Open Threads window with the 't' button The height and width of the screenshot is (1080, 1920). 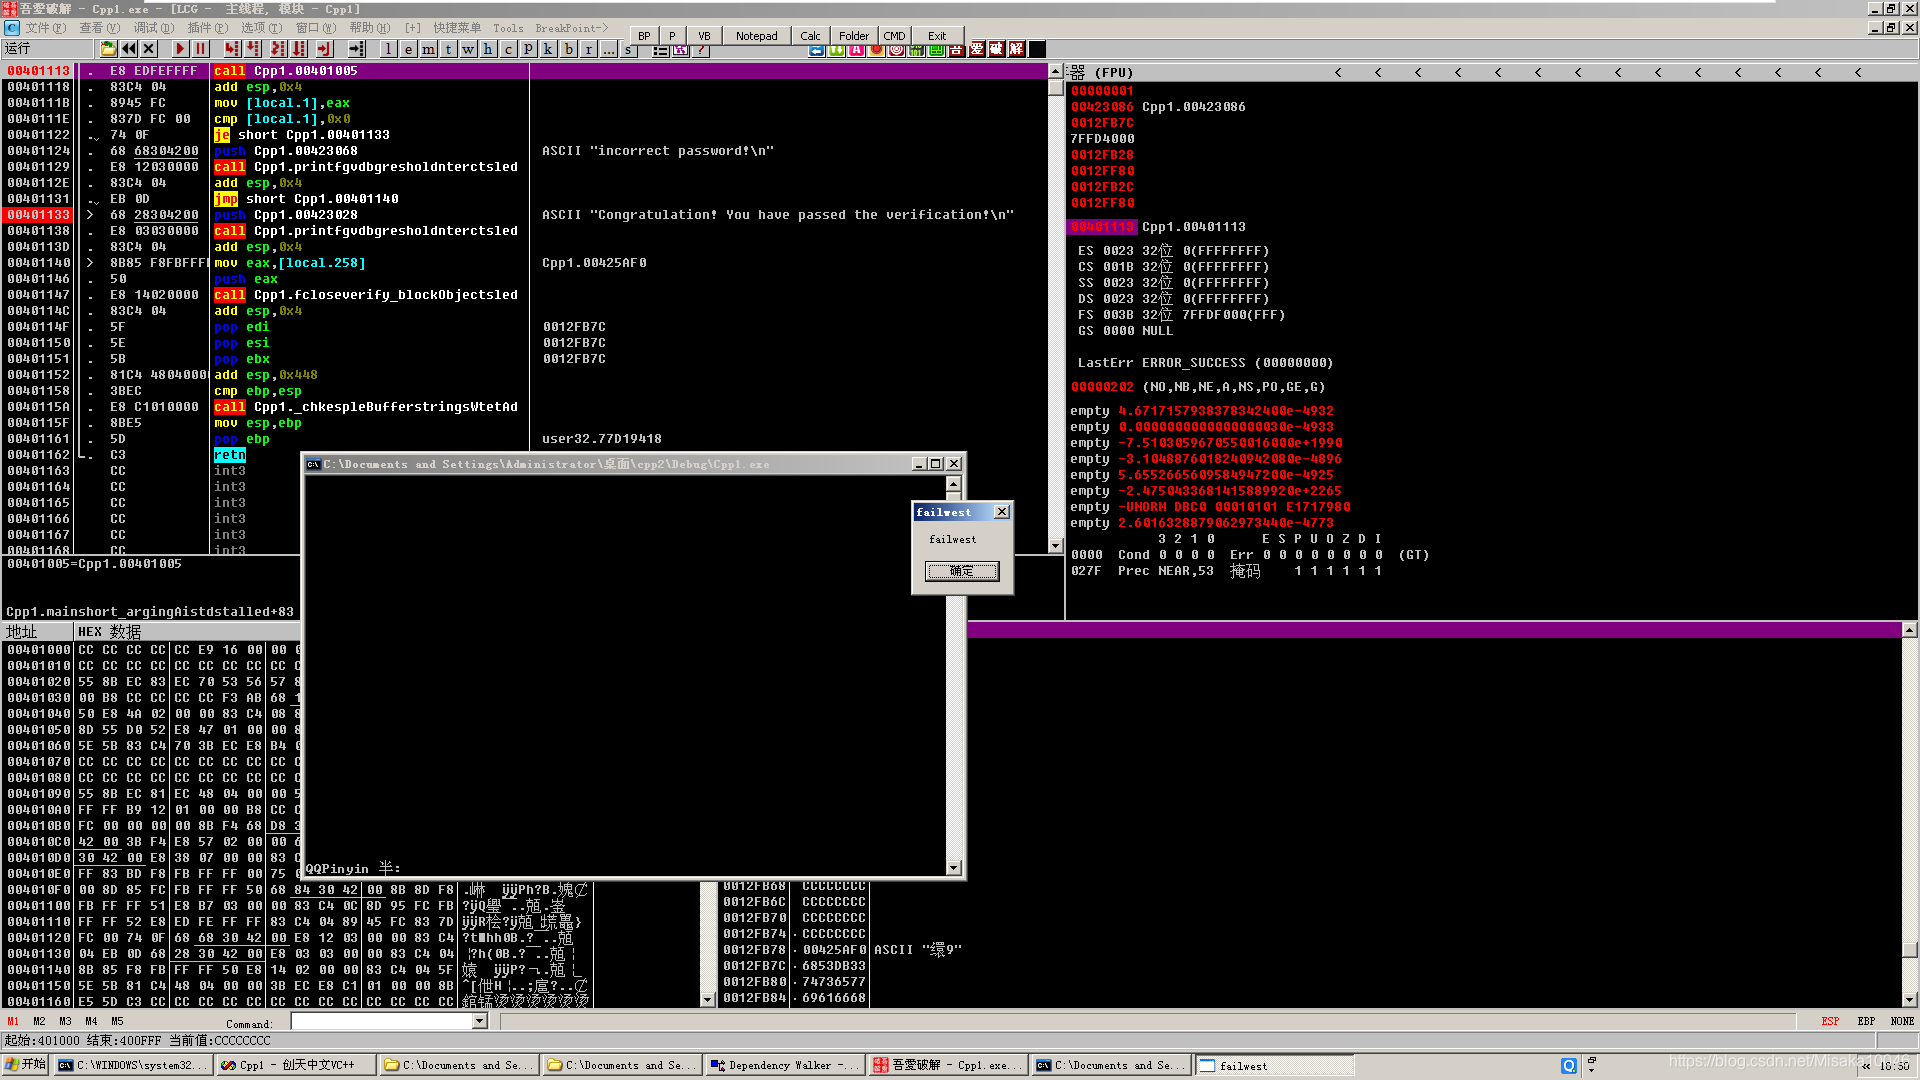point(448,49)
